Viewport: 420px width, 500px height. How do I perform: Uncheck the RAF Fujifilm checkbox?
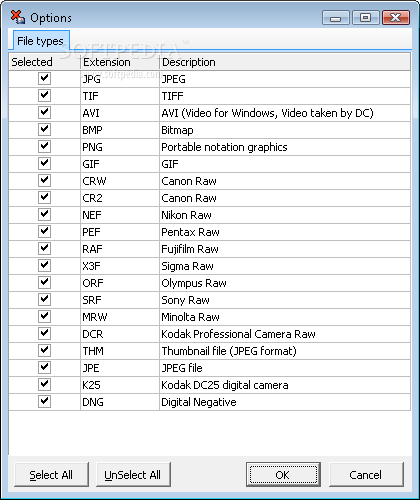pos(44,249)
